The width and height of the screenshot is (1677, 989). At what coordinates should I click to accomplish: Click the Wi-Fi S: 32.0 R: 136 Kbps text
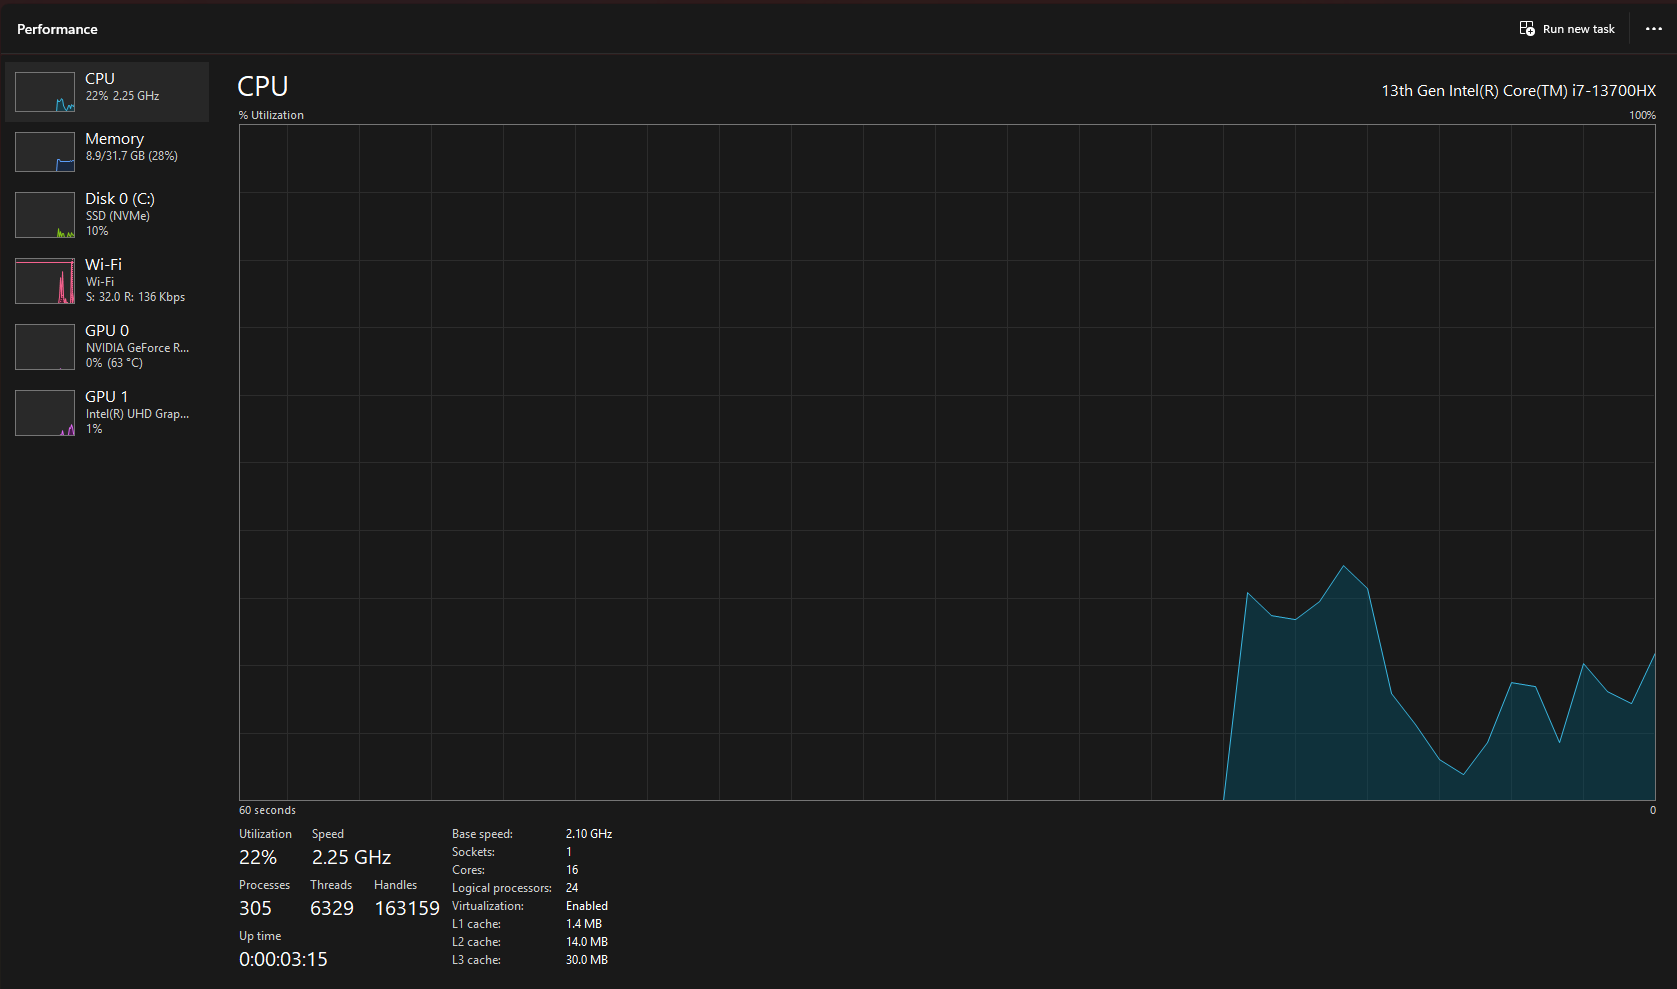point(135,297)
